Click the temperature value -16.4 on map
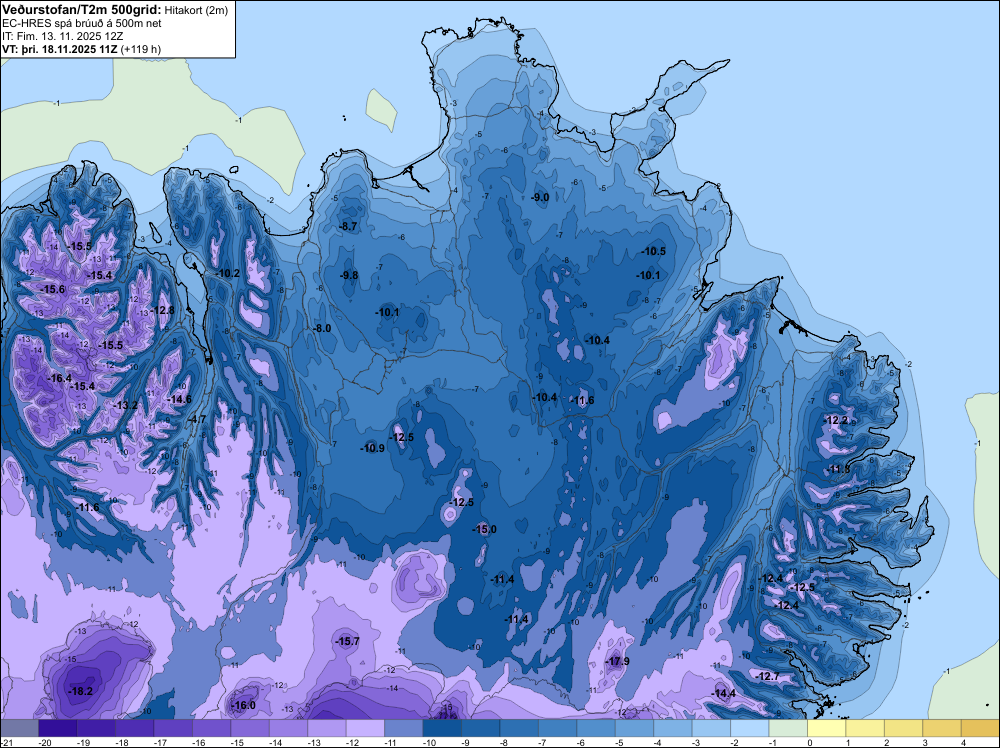This screenshot has height=748, width=1000. pyautogui.click(x=59, y=378)
